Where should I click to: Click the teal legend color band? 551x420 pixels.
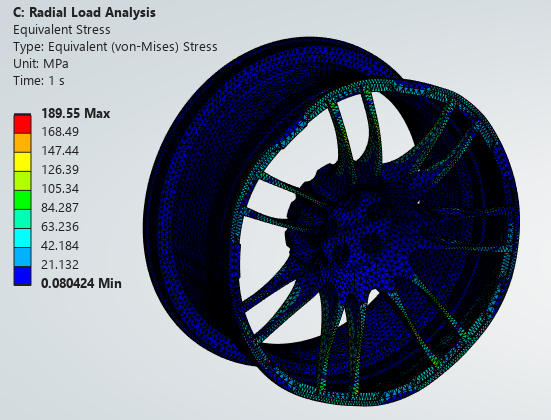coord(22,219)
